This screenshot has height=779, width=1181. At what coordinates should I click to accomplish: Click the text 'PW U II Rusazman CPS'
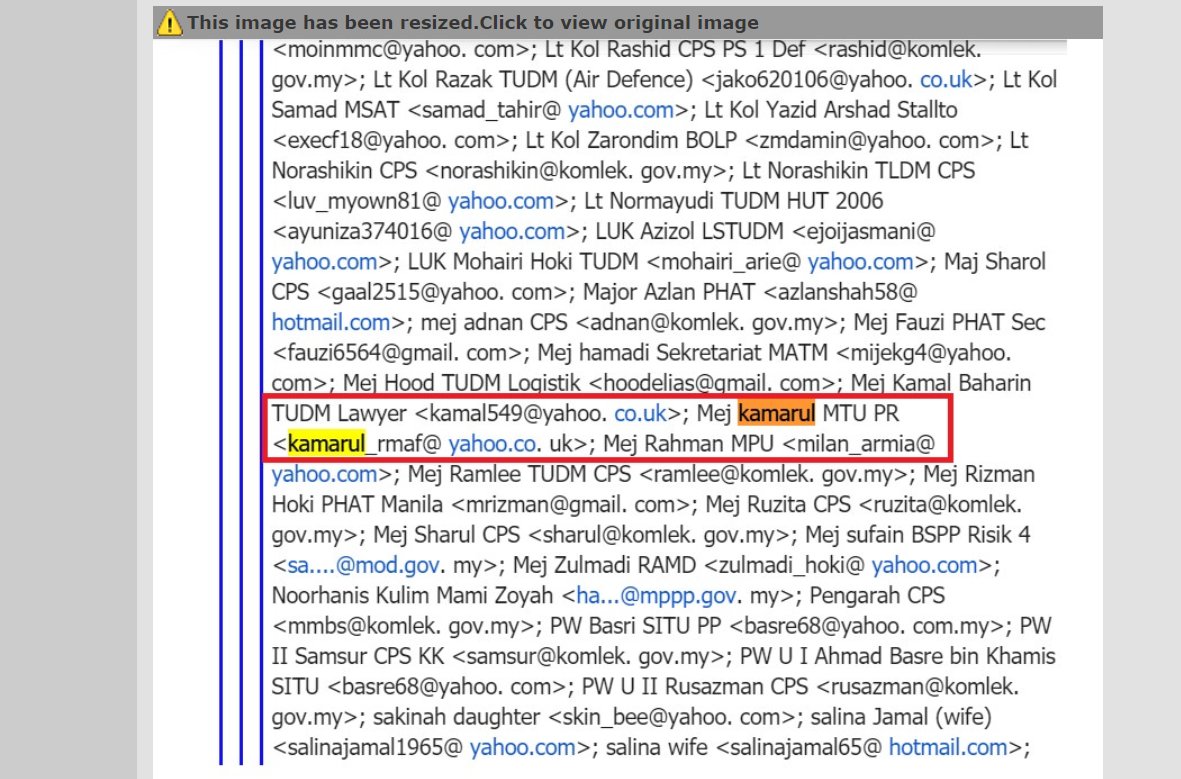(x=694, y=686)
